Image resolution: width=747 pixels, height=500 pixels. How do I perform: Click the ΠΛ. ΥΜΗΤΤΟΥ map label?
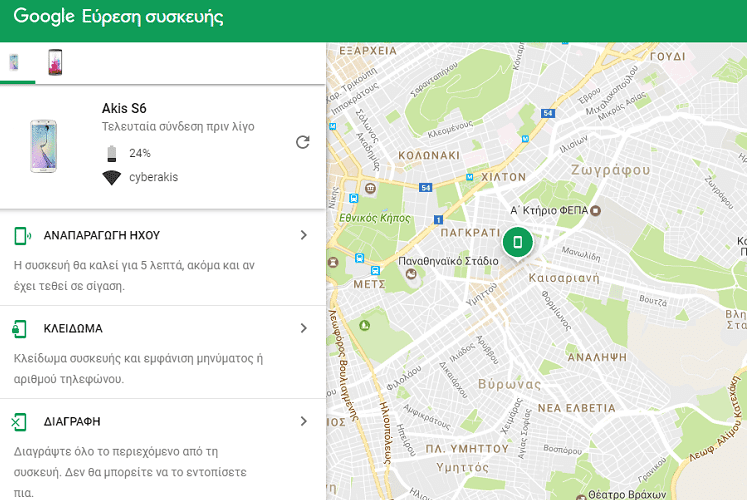point(467,449)
